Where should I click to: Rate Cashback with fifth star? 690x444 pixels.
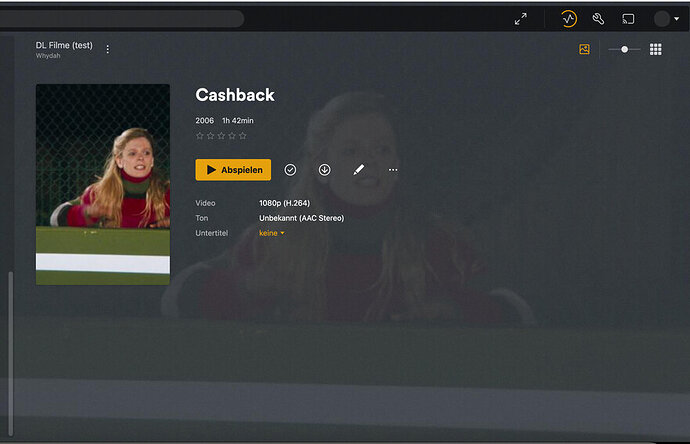click(242, 136)
